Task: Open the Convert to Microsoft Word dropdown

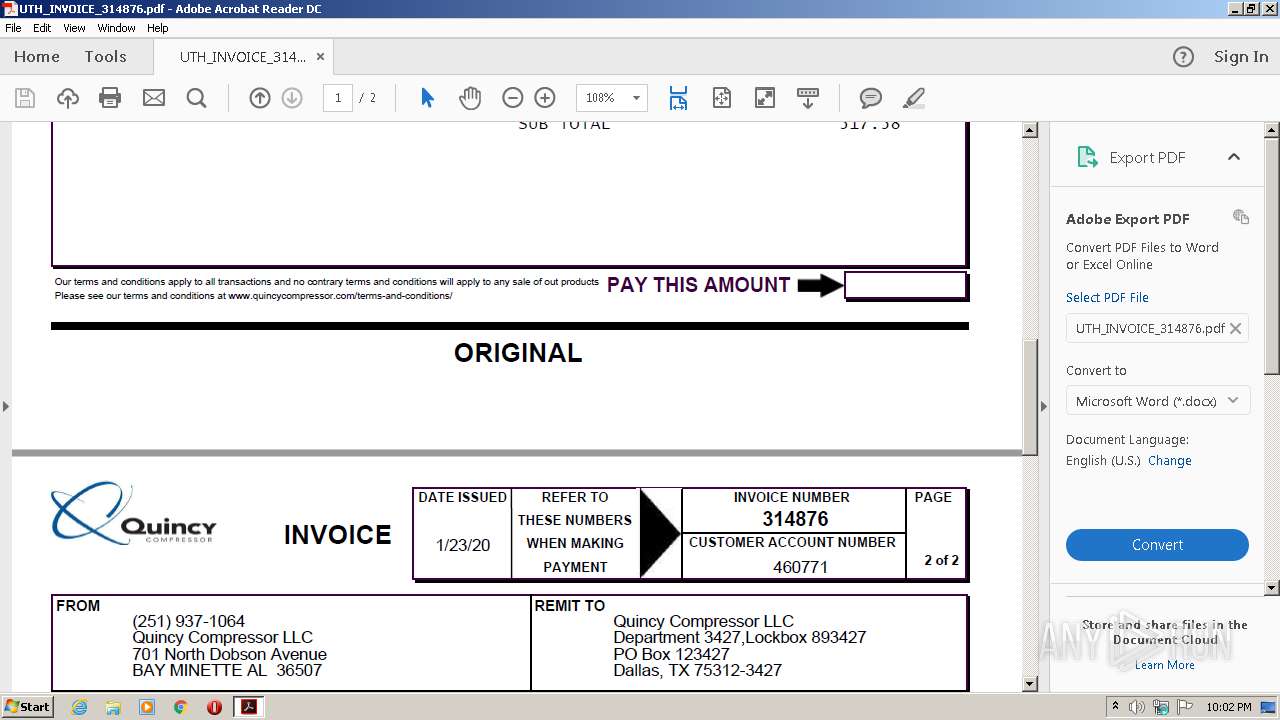Action: pyautogui.click(x=1157, y=401)
